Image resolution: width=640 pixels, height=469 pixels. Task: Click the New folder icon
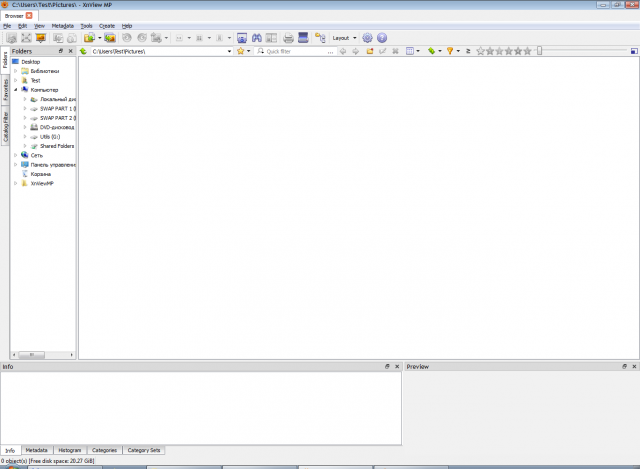click(x=370, y=51)
